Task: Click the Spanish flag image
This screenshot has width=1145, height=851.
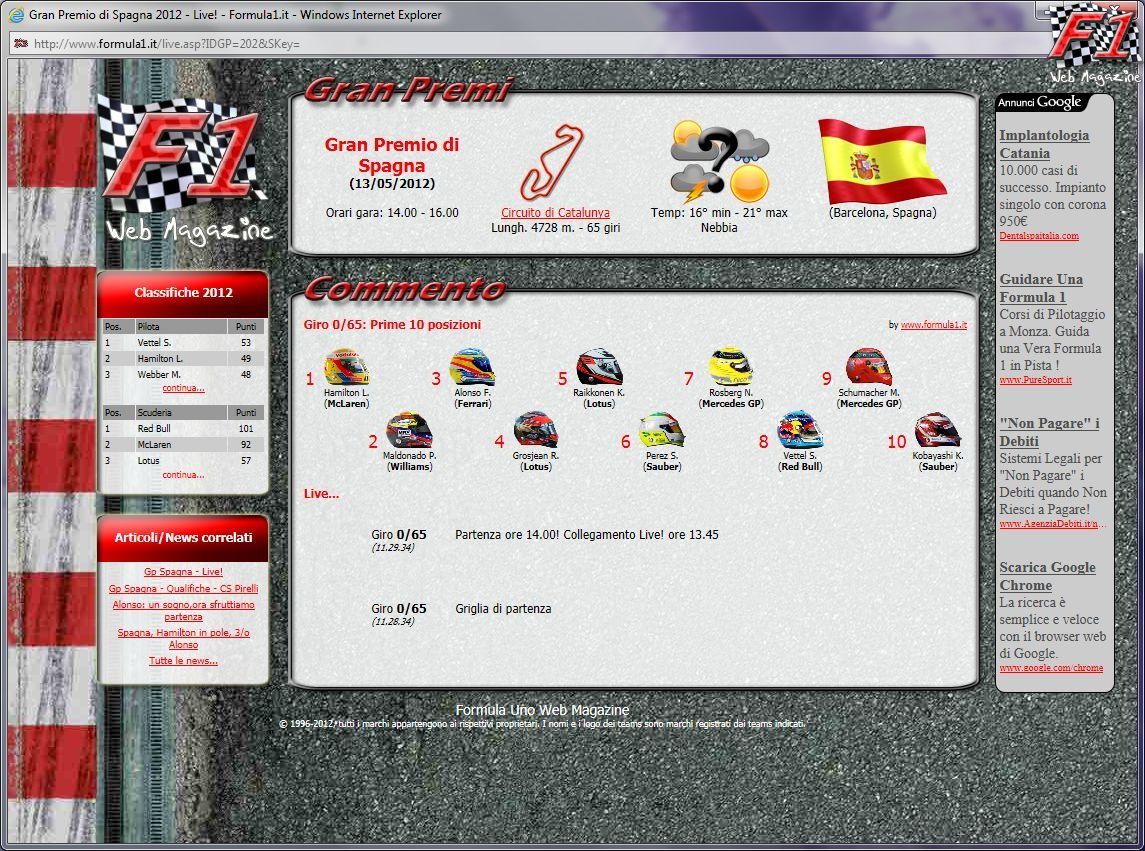Action: (x=882, y=161)
